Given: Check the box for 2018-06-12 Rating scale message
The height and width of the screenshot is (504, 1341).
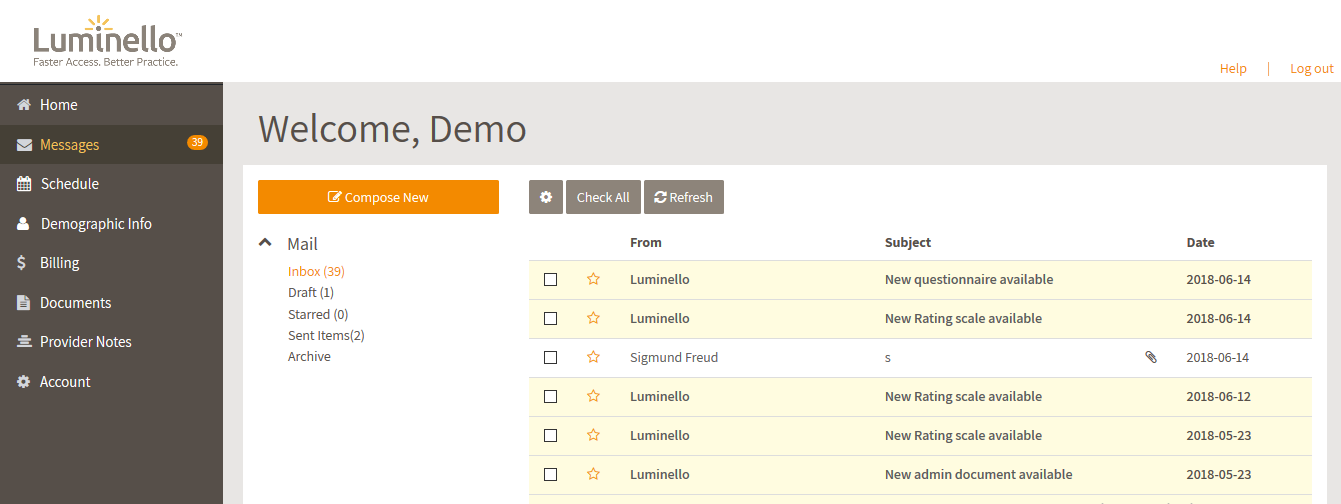Looking at the screenshot, I should [x=550, y=396].
